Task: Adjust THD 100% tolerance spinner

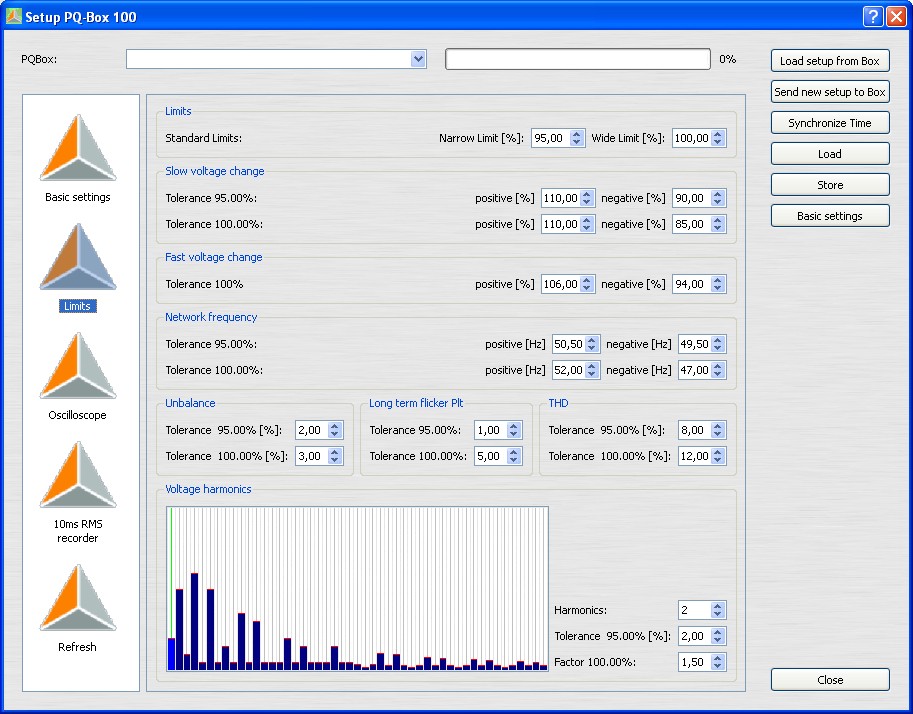Action: click(717, 456)
